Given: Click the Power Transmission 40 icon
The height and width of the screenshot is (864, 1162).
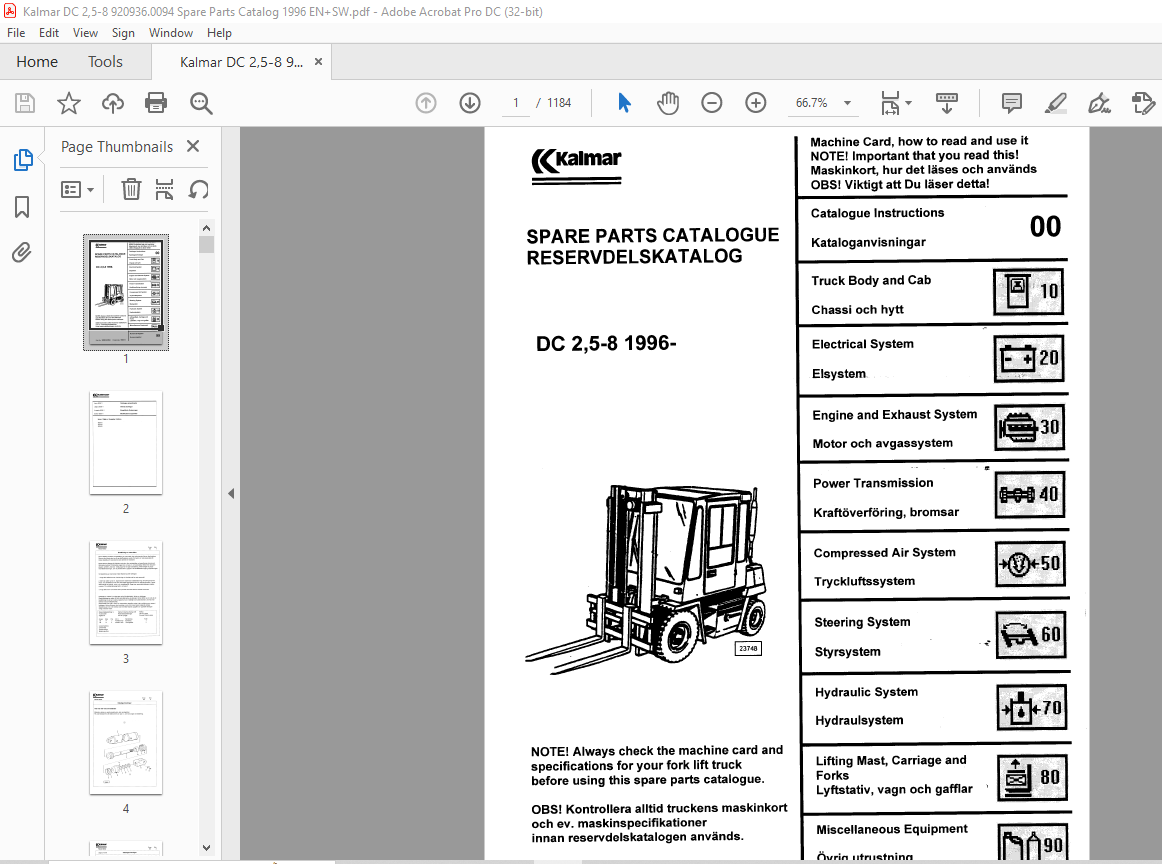Looking at the screenshot, I should click(x=1030, y=494).
